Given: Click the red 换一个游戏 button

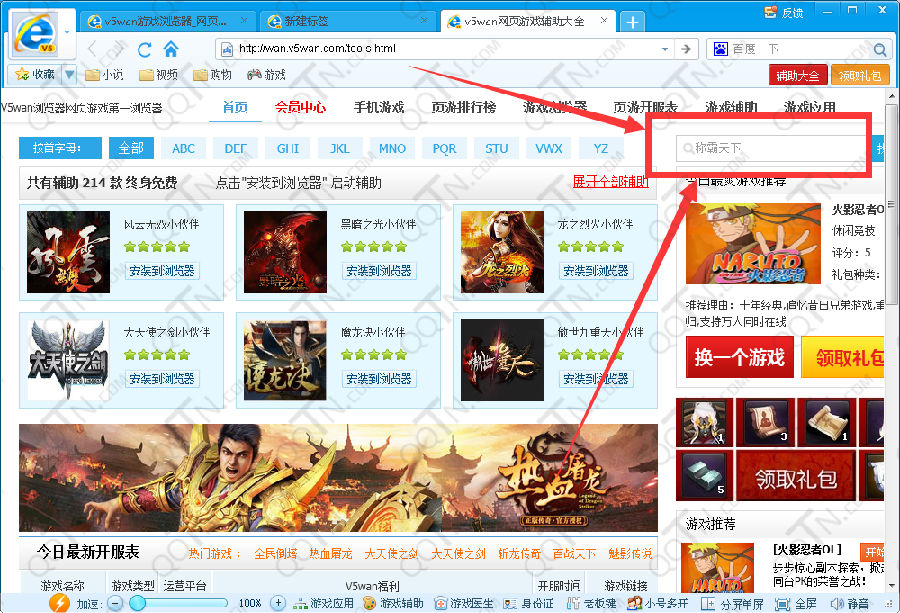Looking at the screenshot, I should tap(739, 358).
